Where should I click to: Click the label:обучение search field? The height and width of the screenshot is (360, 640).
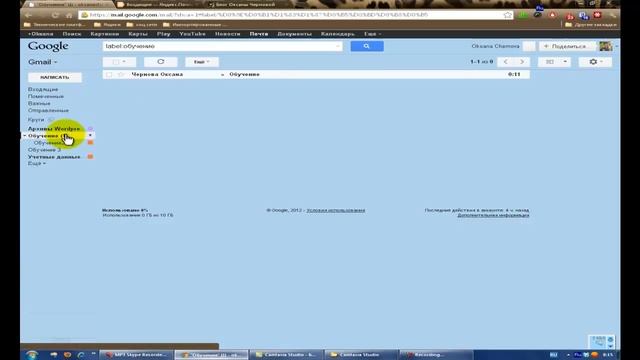point(222,46)
